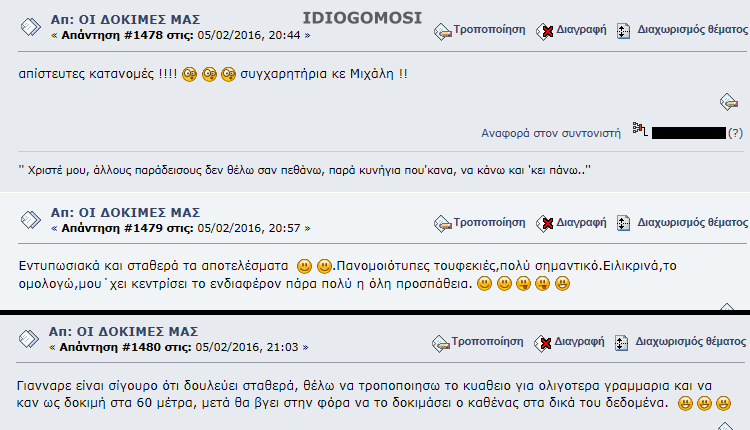Open the Αναφορά στον συντονιστή link
The image size is (750, 430).
(551, 133)
